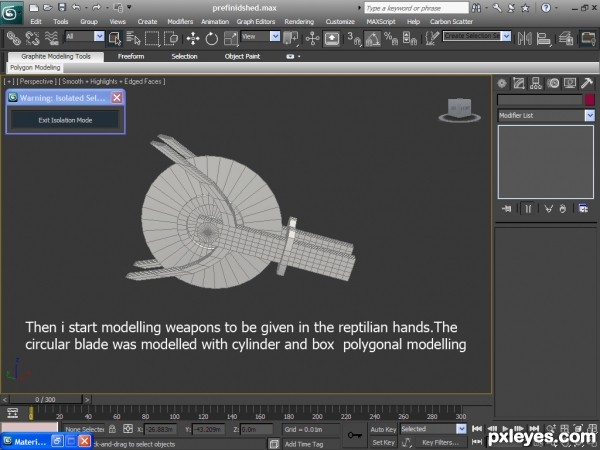Click the Configure Modifier Sets icon
The width and height of the screenshot is (600, 450).
tap(583, 209)
